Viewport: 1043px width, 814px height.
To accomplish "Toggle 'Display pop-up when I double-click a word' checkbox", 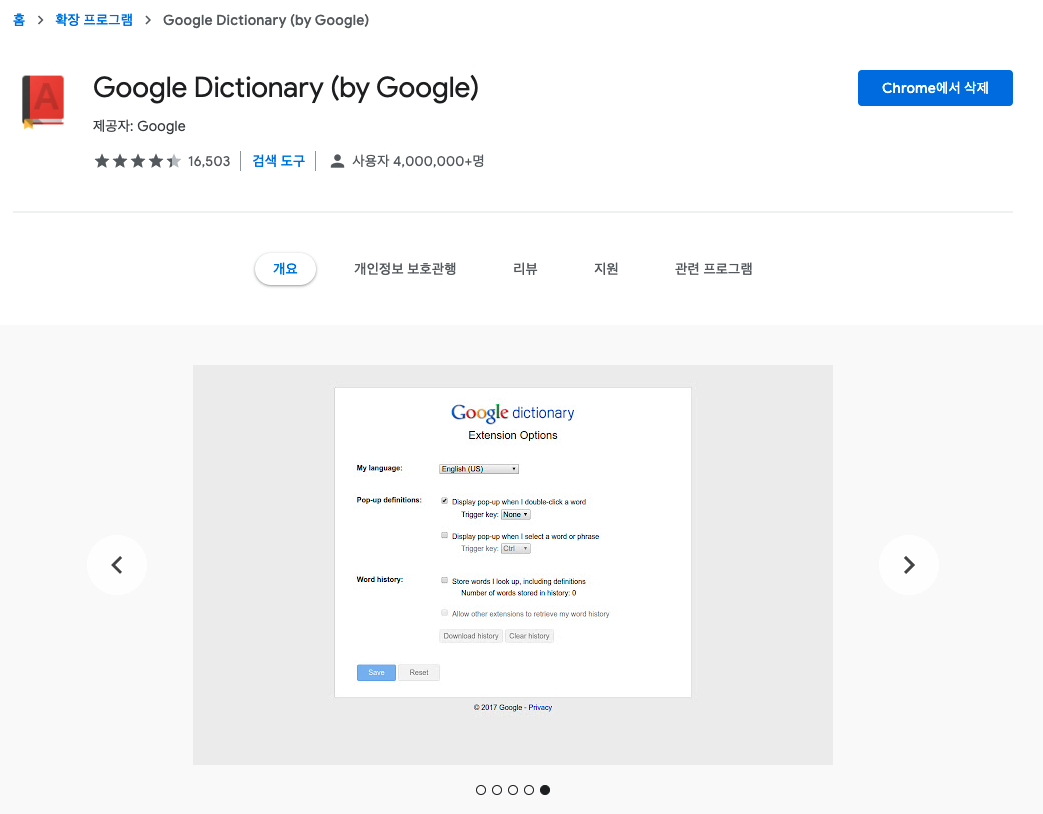I will 444,501.
